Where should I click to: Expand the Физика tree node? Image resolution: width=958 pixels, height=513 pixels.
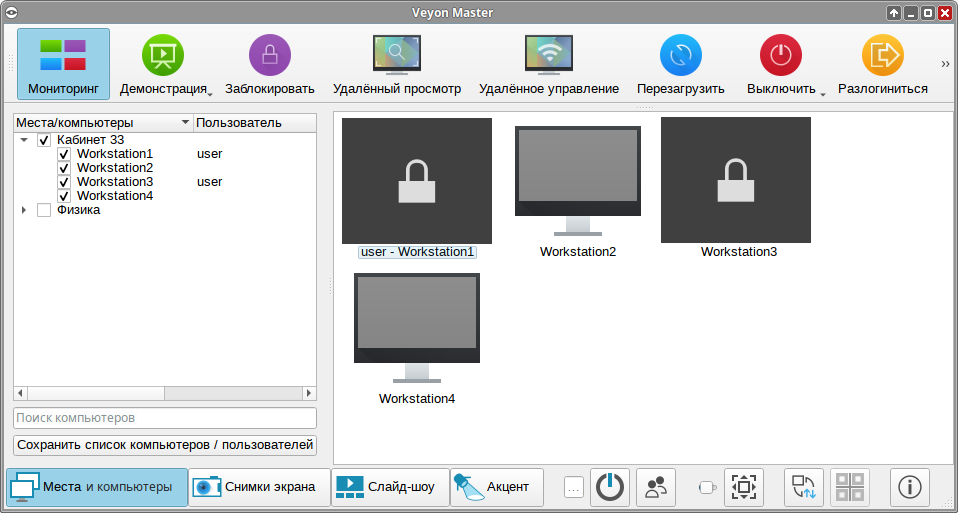point(24,210)
